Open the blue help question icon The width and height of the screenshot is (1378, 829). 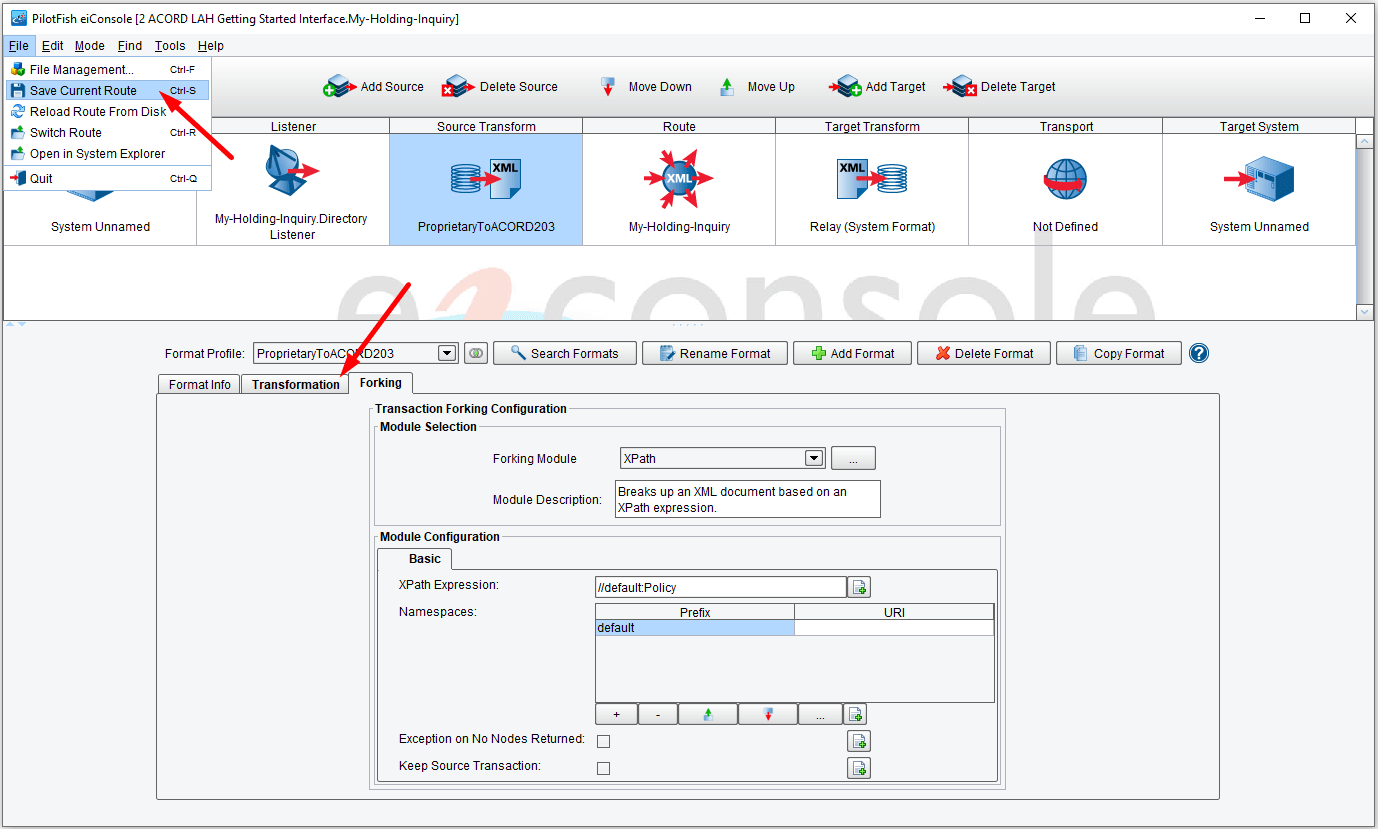(x=1199, y=353)
